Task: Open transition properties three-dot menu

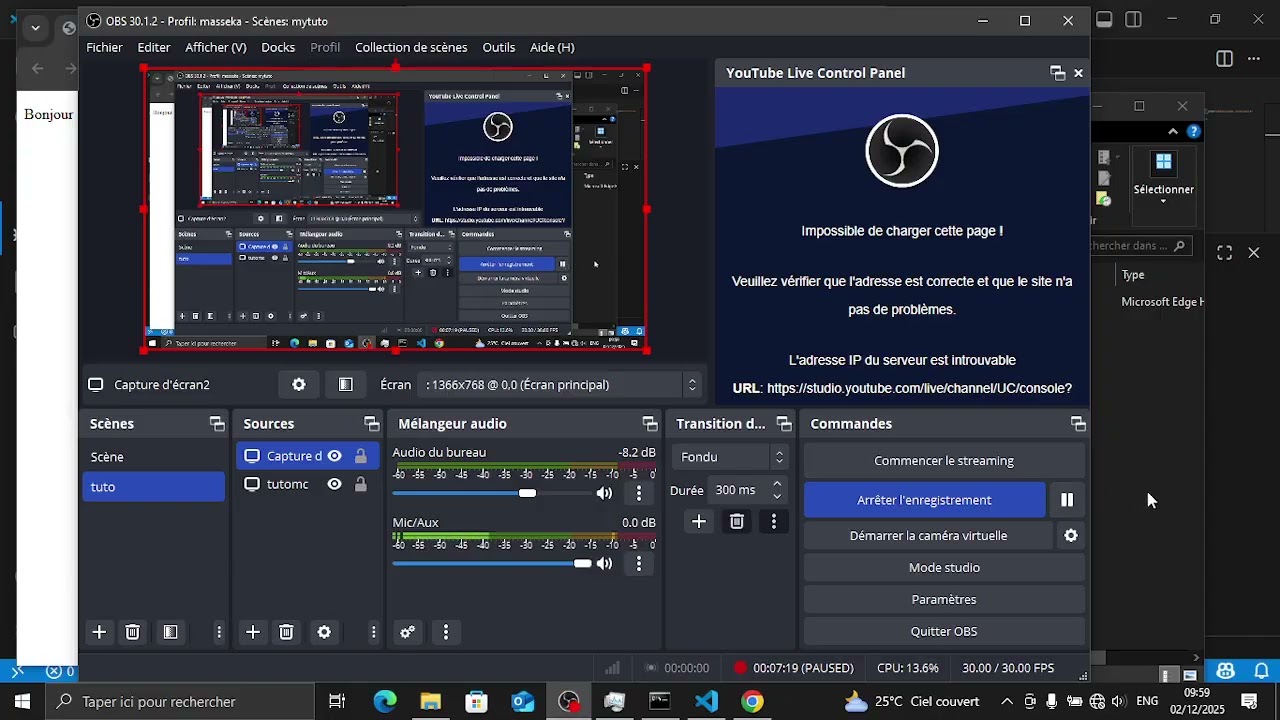Action: tap(773, 521)
